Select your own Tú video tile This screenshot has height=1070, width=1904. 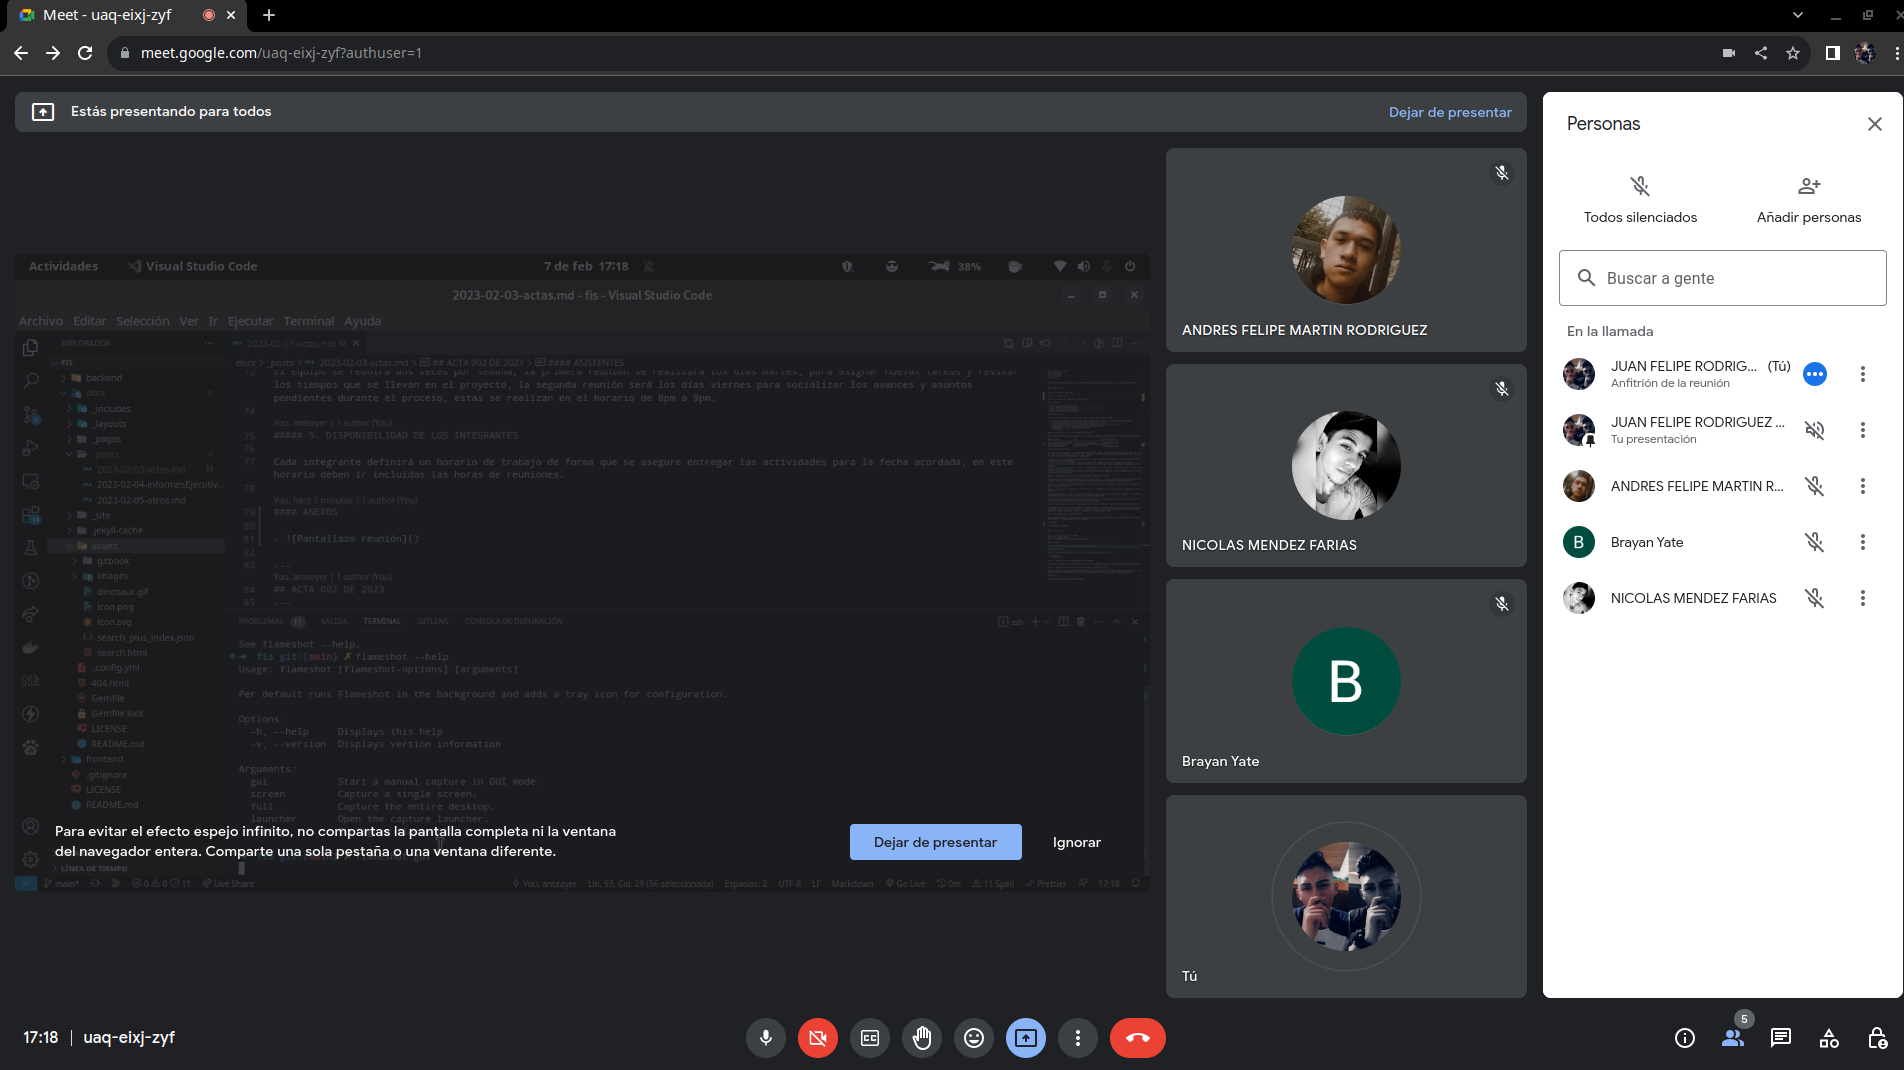(1346, 896)
